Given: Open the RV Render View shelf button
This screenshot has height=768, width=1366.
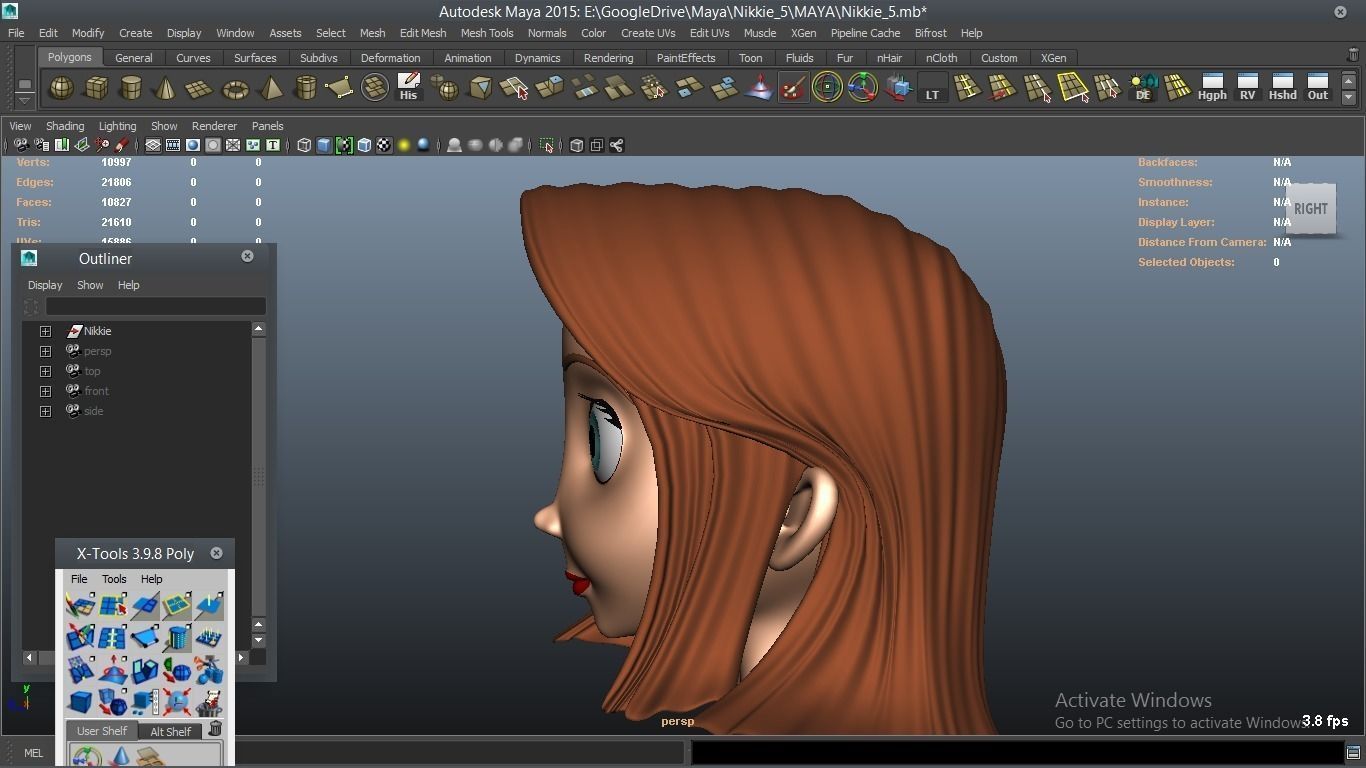Looking at the screenshot, I should coord(1247,88).
